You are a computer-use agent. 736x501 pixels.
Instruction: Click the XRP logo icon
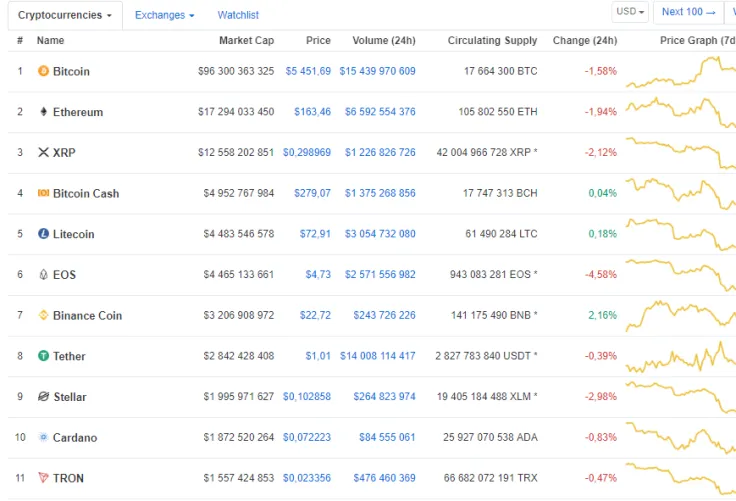tap(43, 152)
